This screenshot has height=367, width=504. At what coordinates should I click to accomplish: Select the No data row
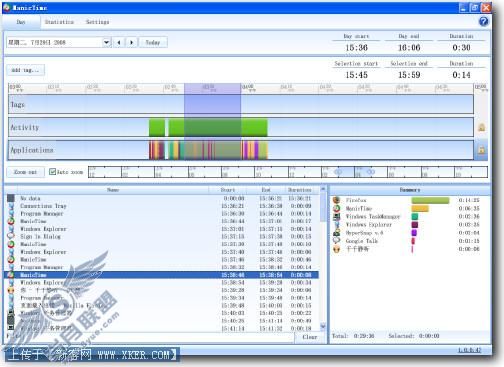[162, 198]
